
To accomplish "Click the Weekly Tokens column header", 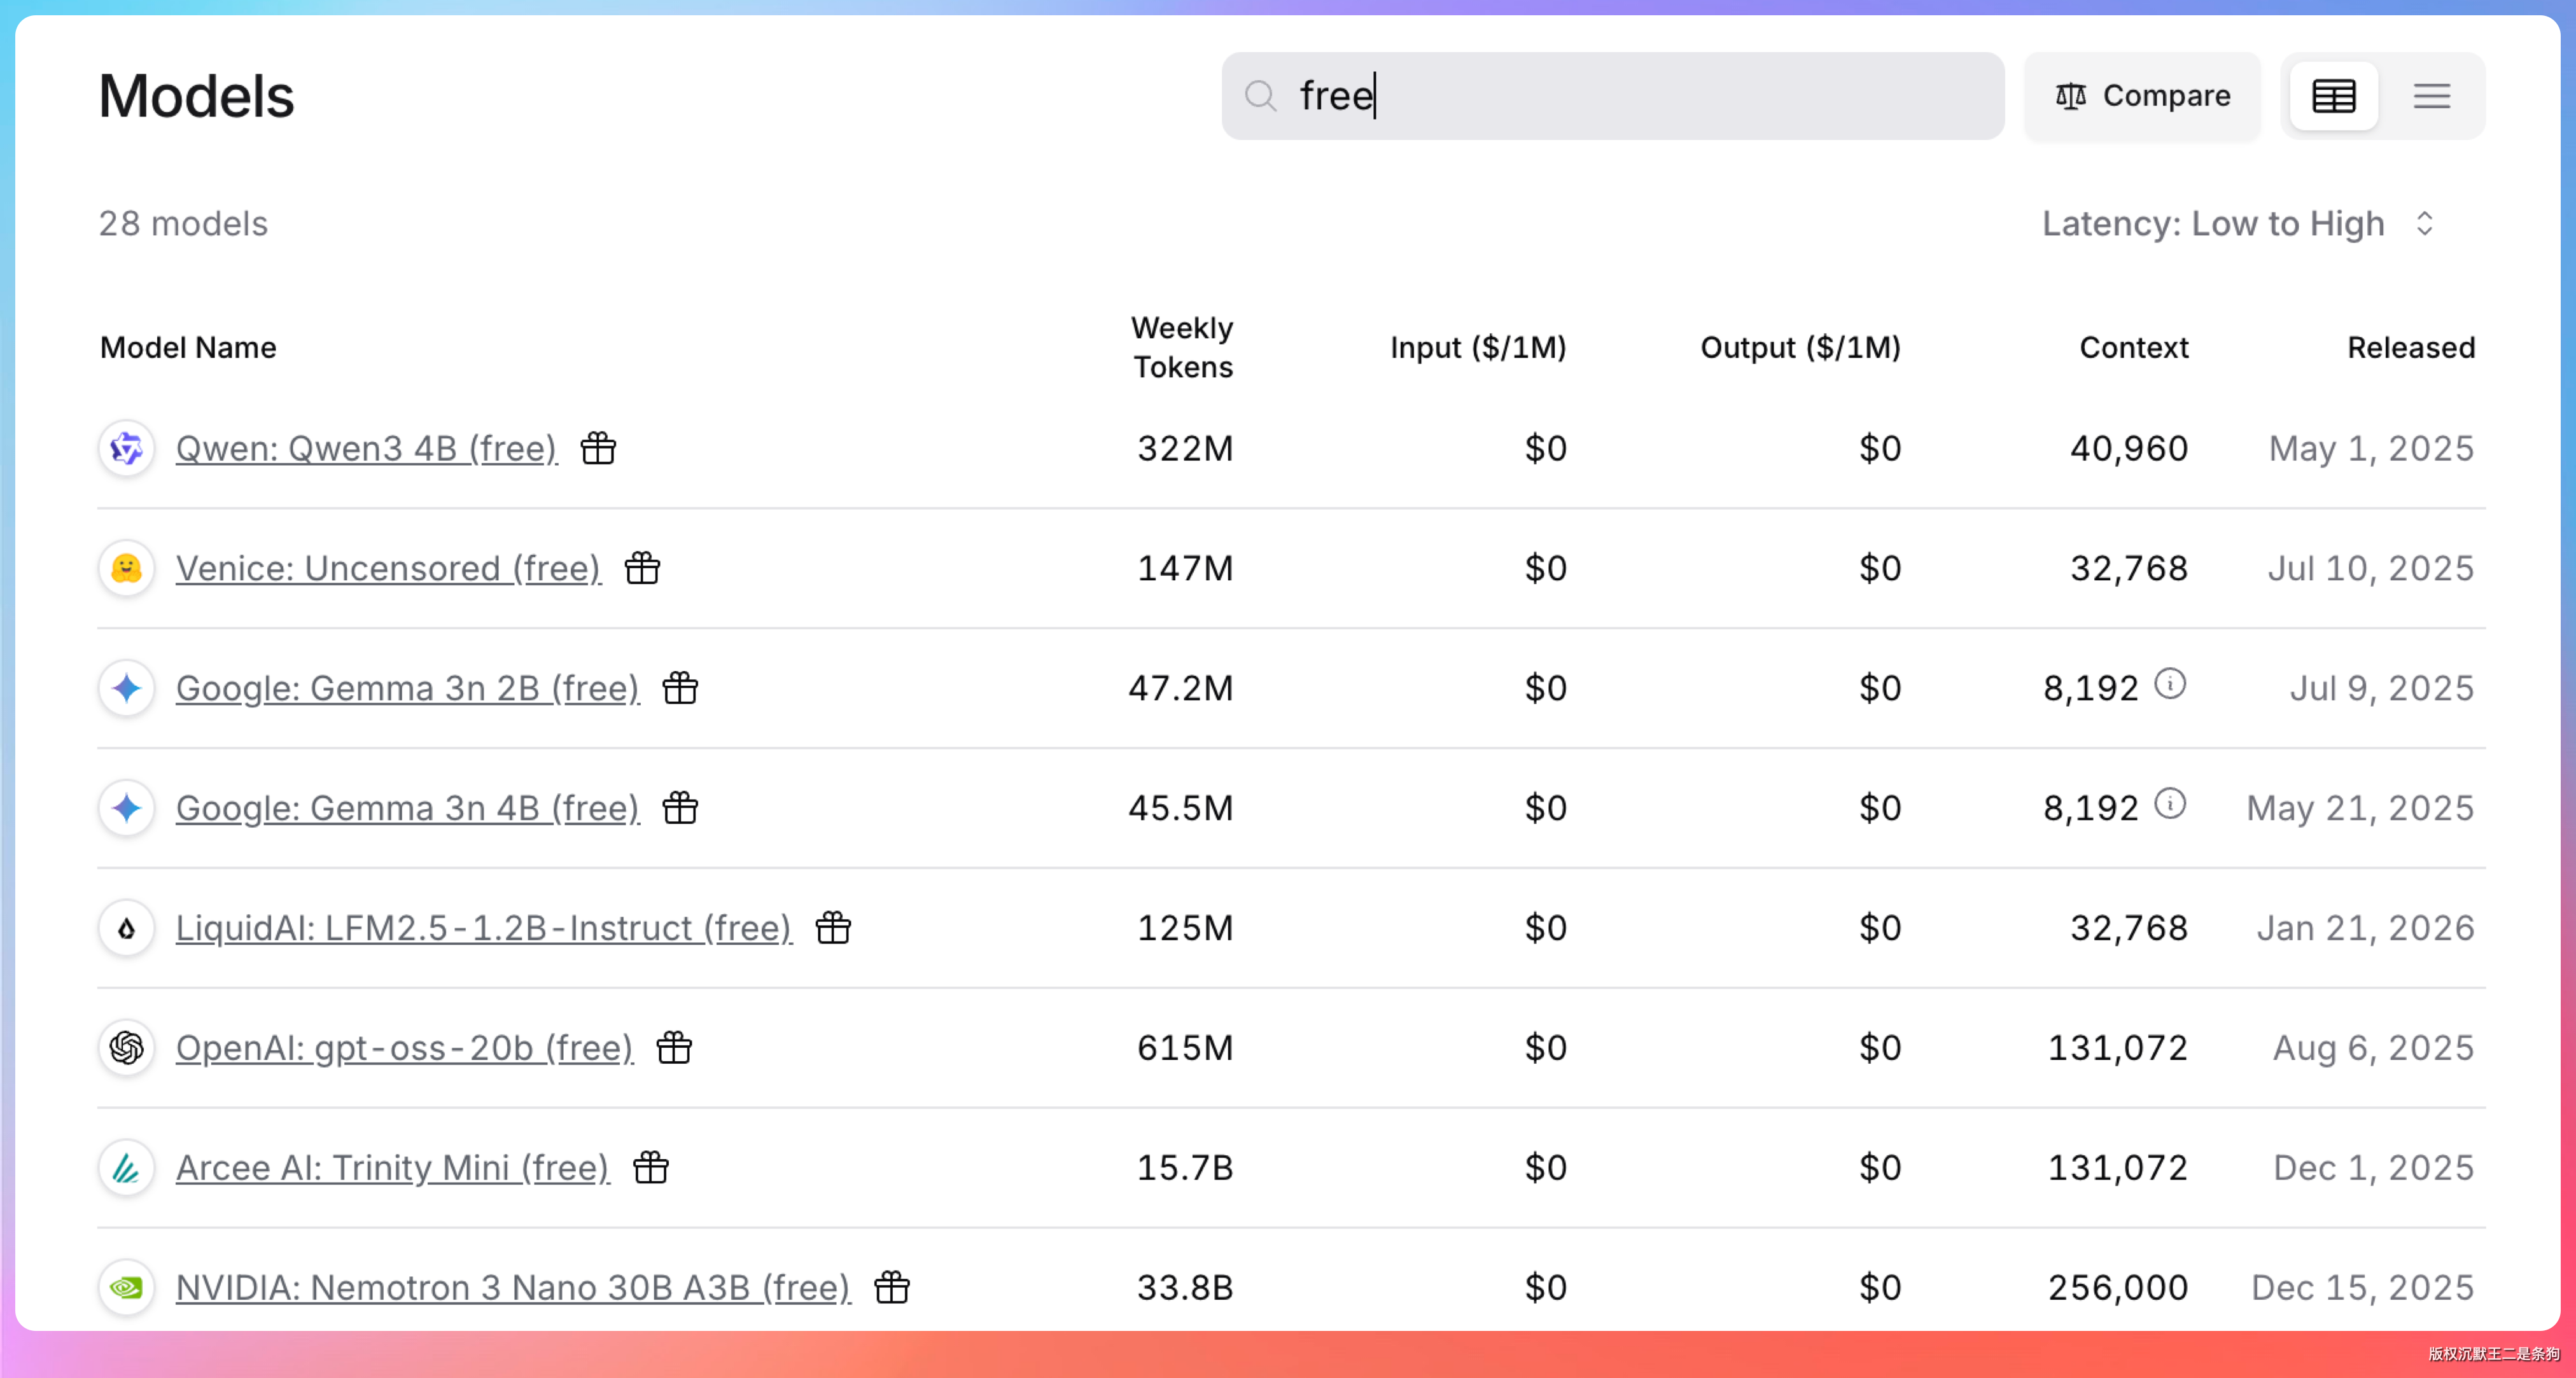I will pos(1181,347).
